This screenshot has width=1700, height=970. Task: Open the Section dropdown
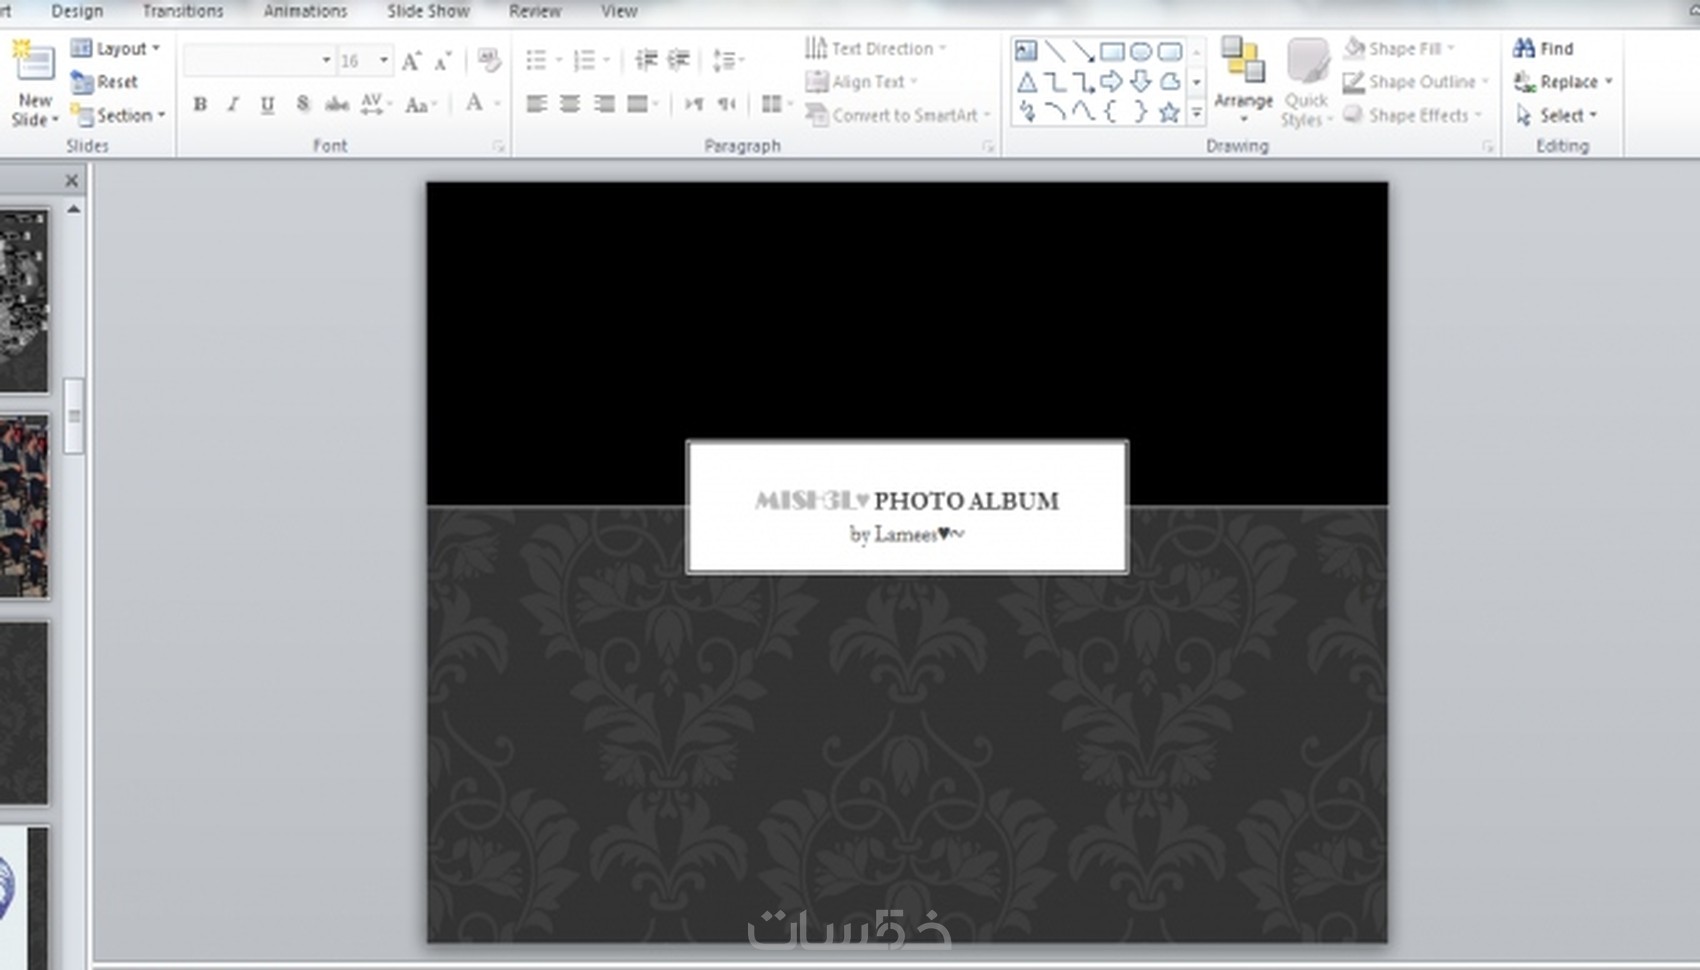(118, 116)
